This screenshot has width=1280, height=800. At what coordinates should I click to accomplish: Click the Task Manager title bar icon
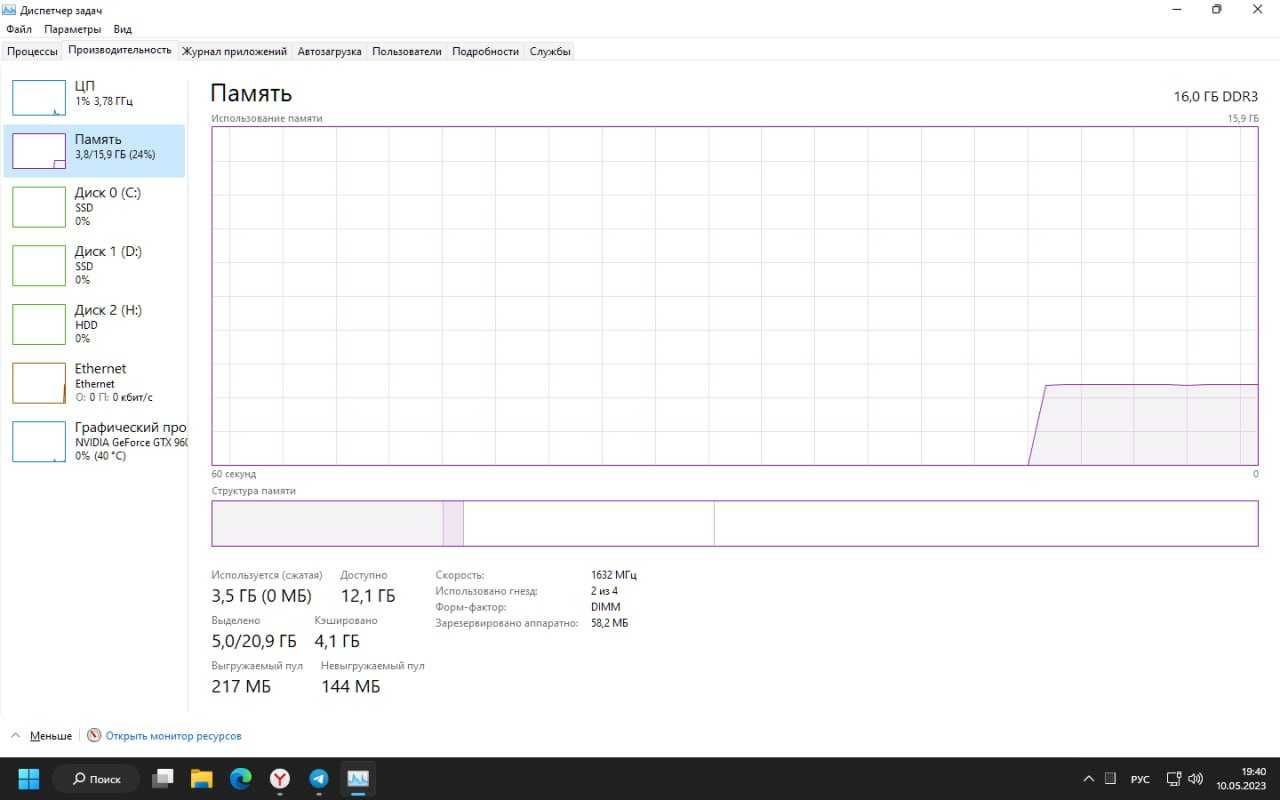[11, 9]
